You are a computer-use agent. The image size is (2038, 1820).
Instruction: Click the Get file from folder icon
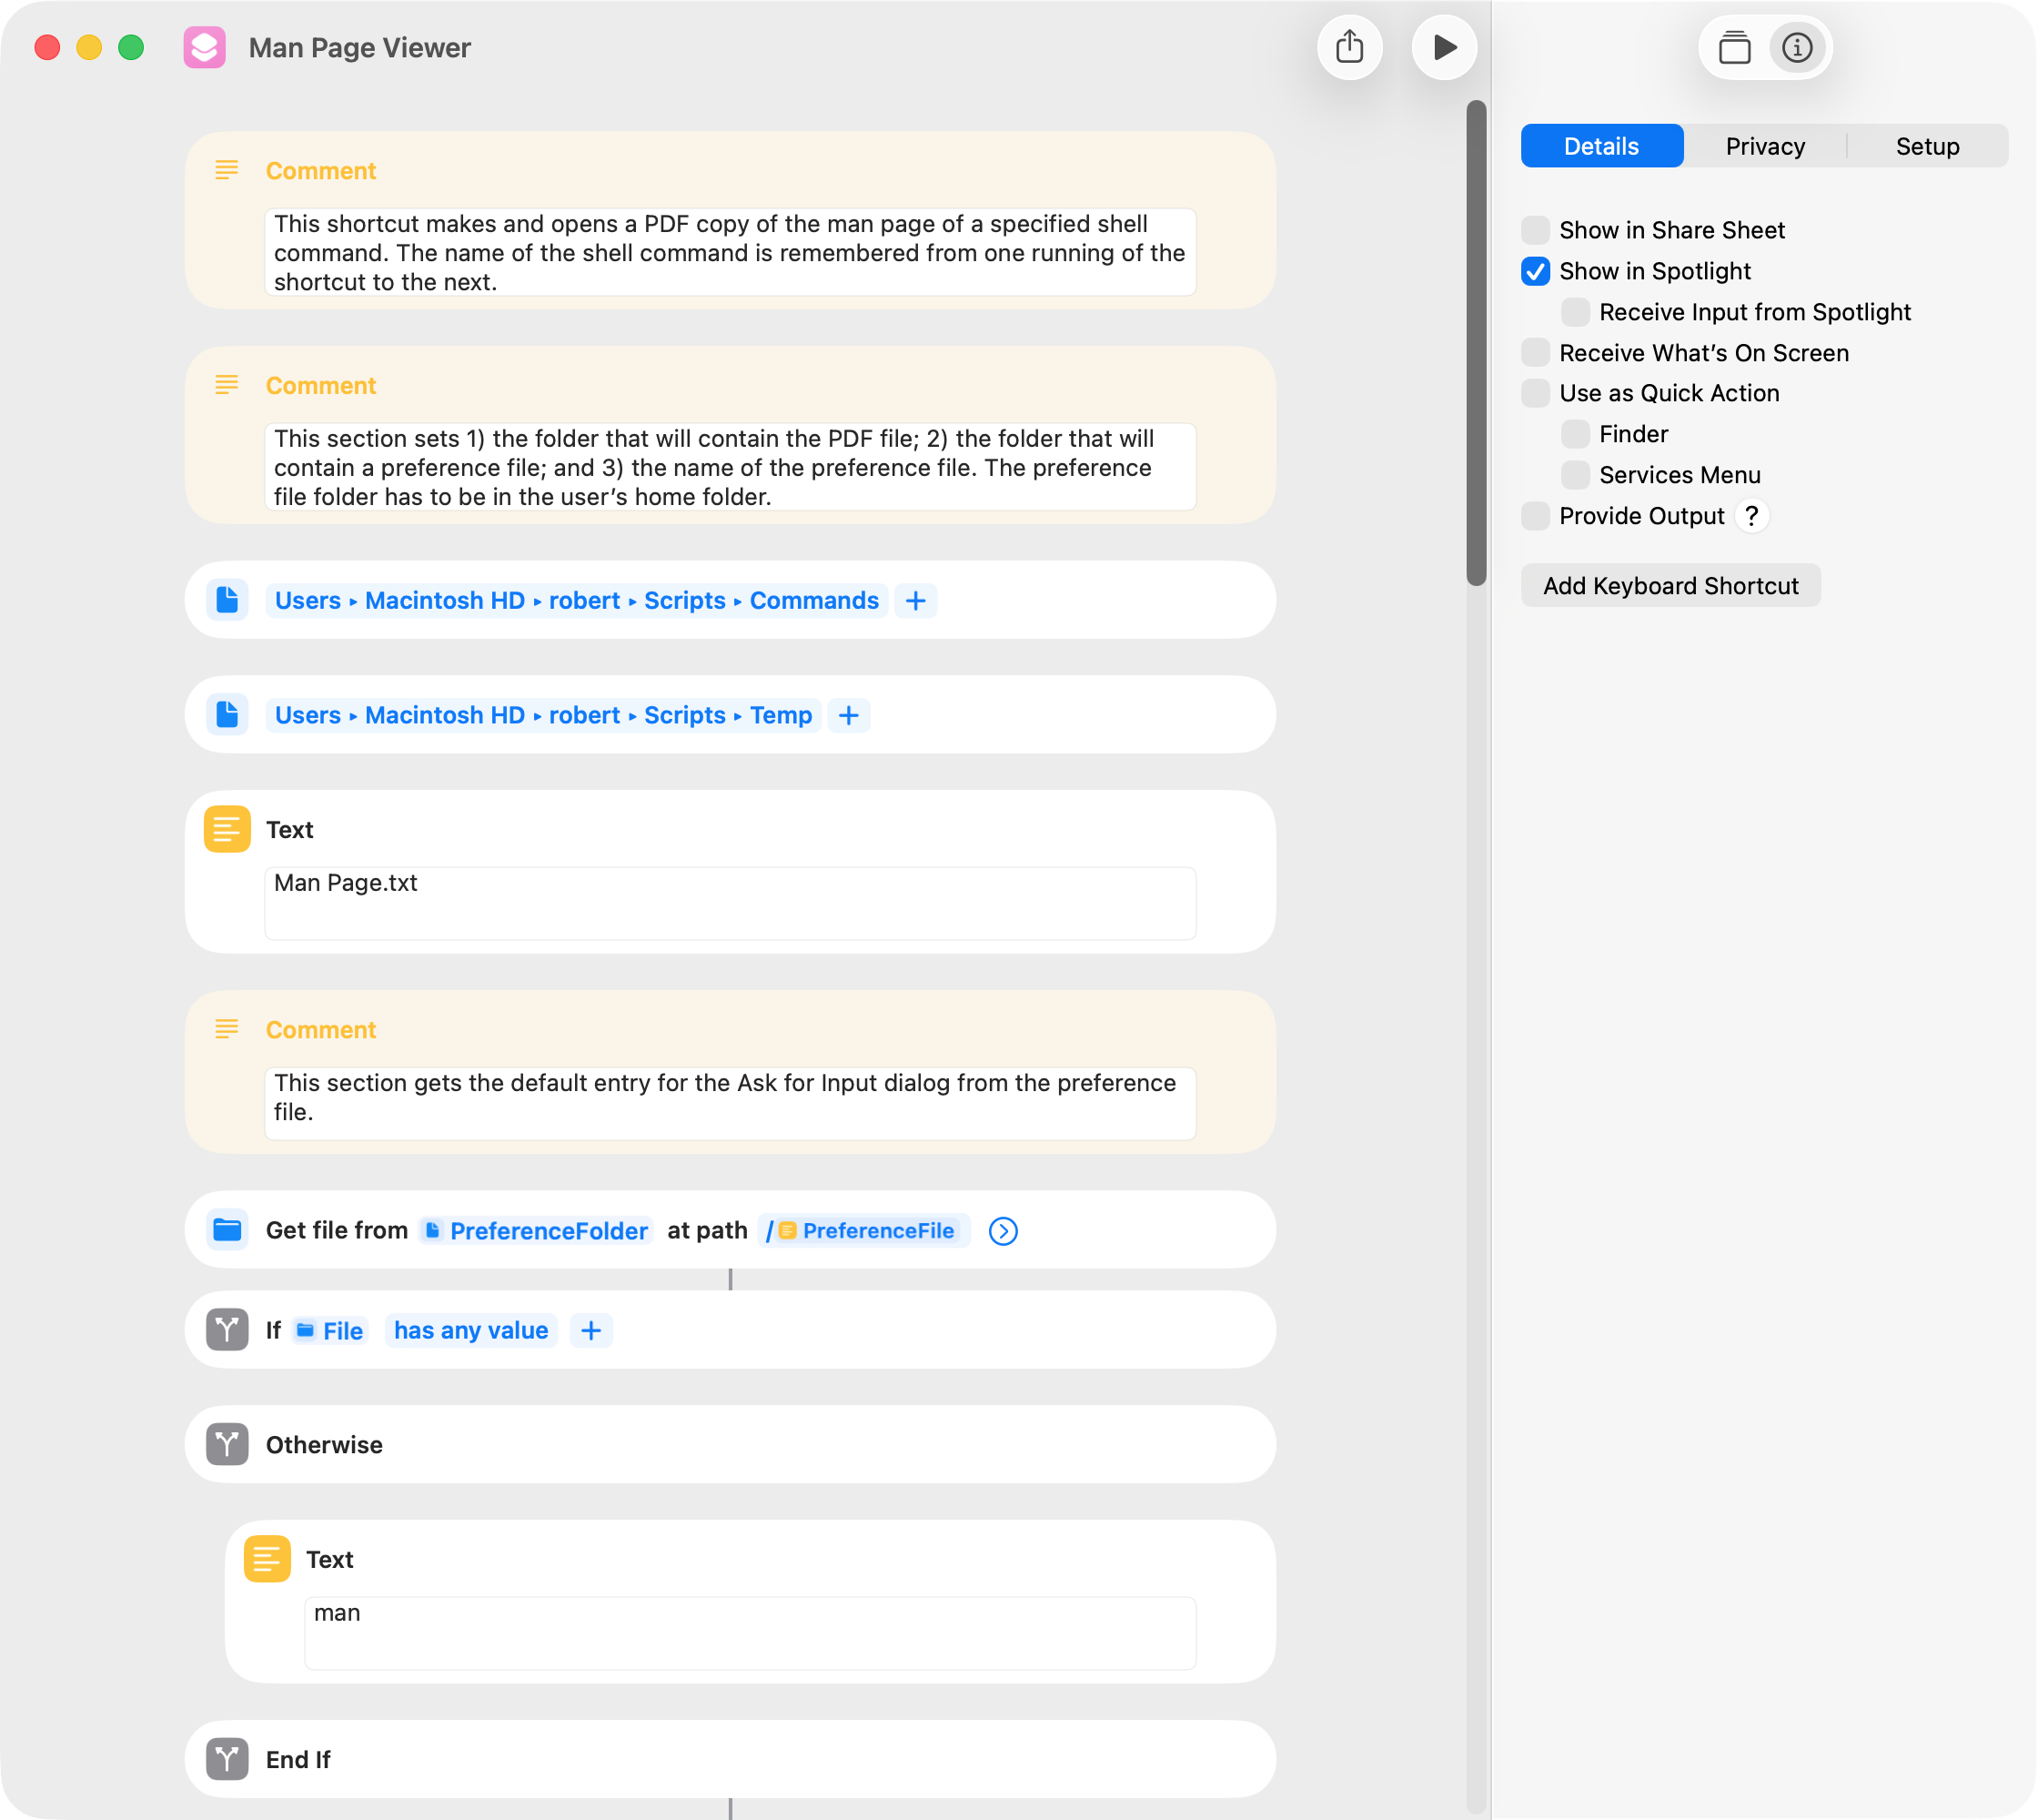click(227, 1230)
